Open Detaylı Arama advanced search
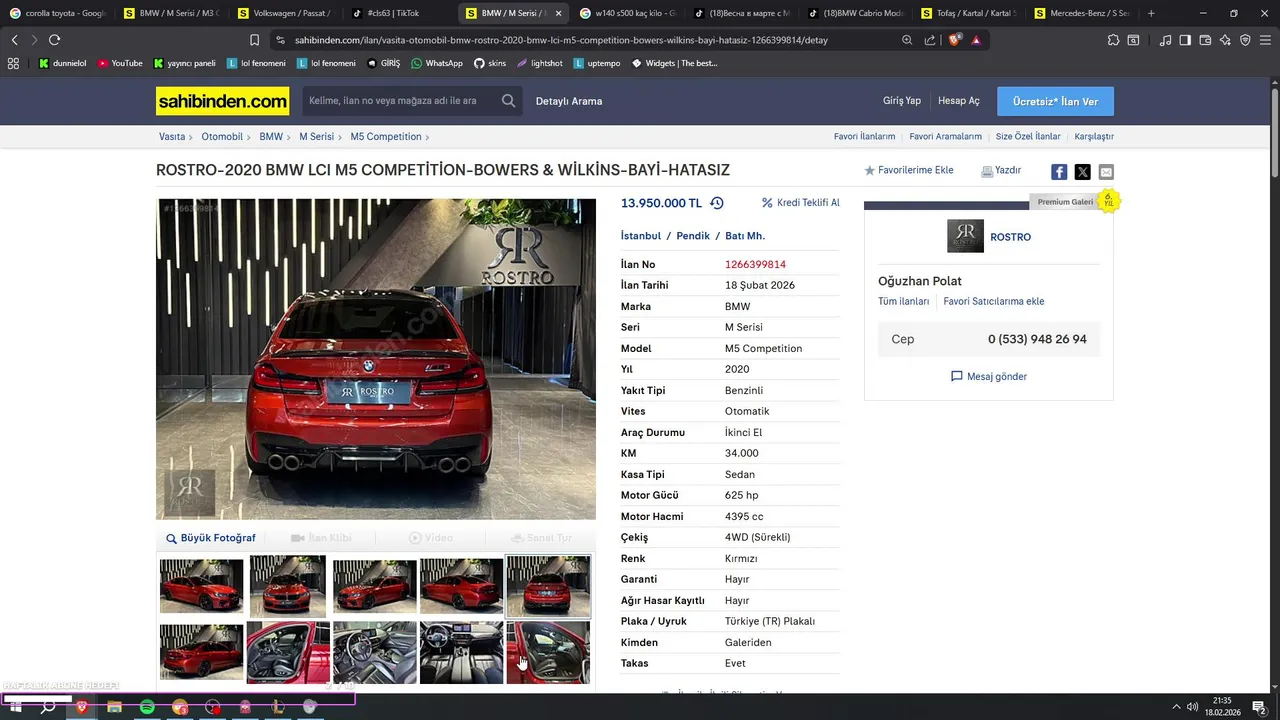Viewport: 1280px width, 720px height. click(569, 101)
